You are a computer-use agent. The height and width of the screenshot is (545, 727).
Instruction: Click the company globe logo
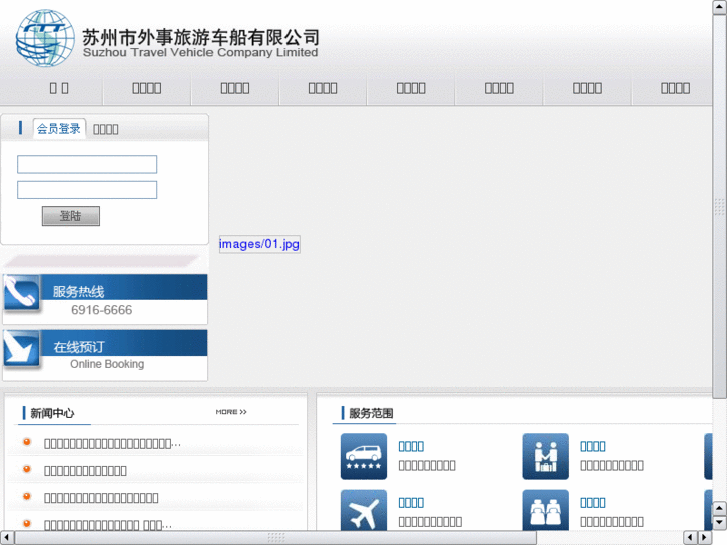[x=45, y=38]
